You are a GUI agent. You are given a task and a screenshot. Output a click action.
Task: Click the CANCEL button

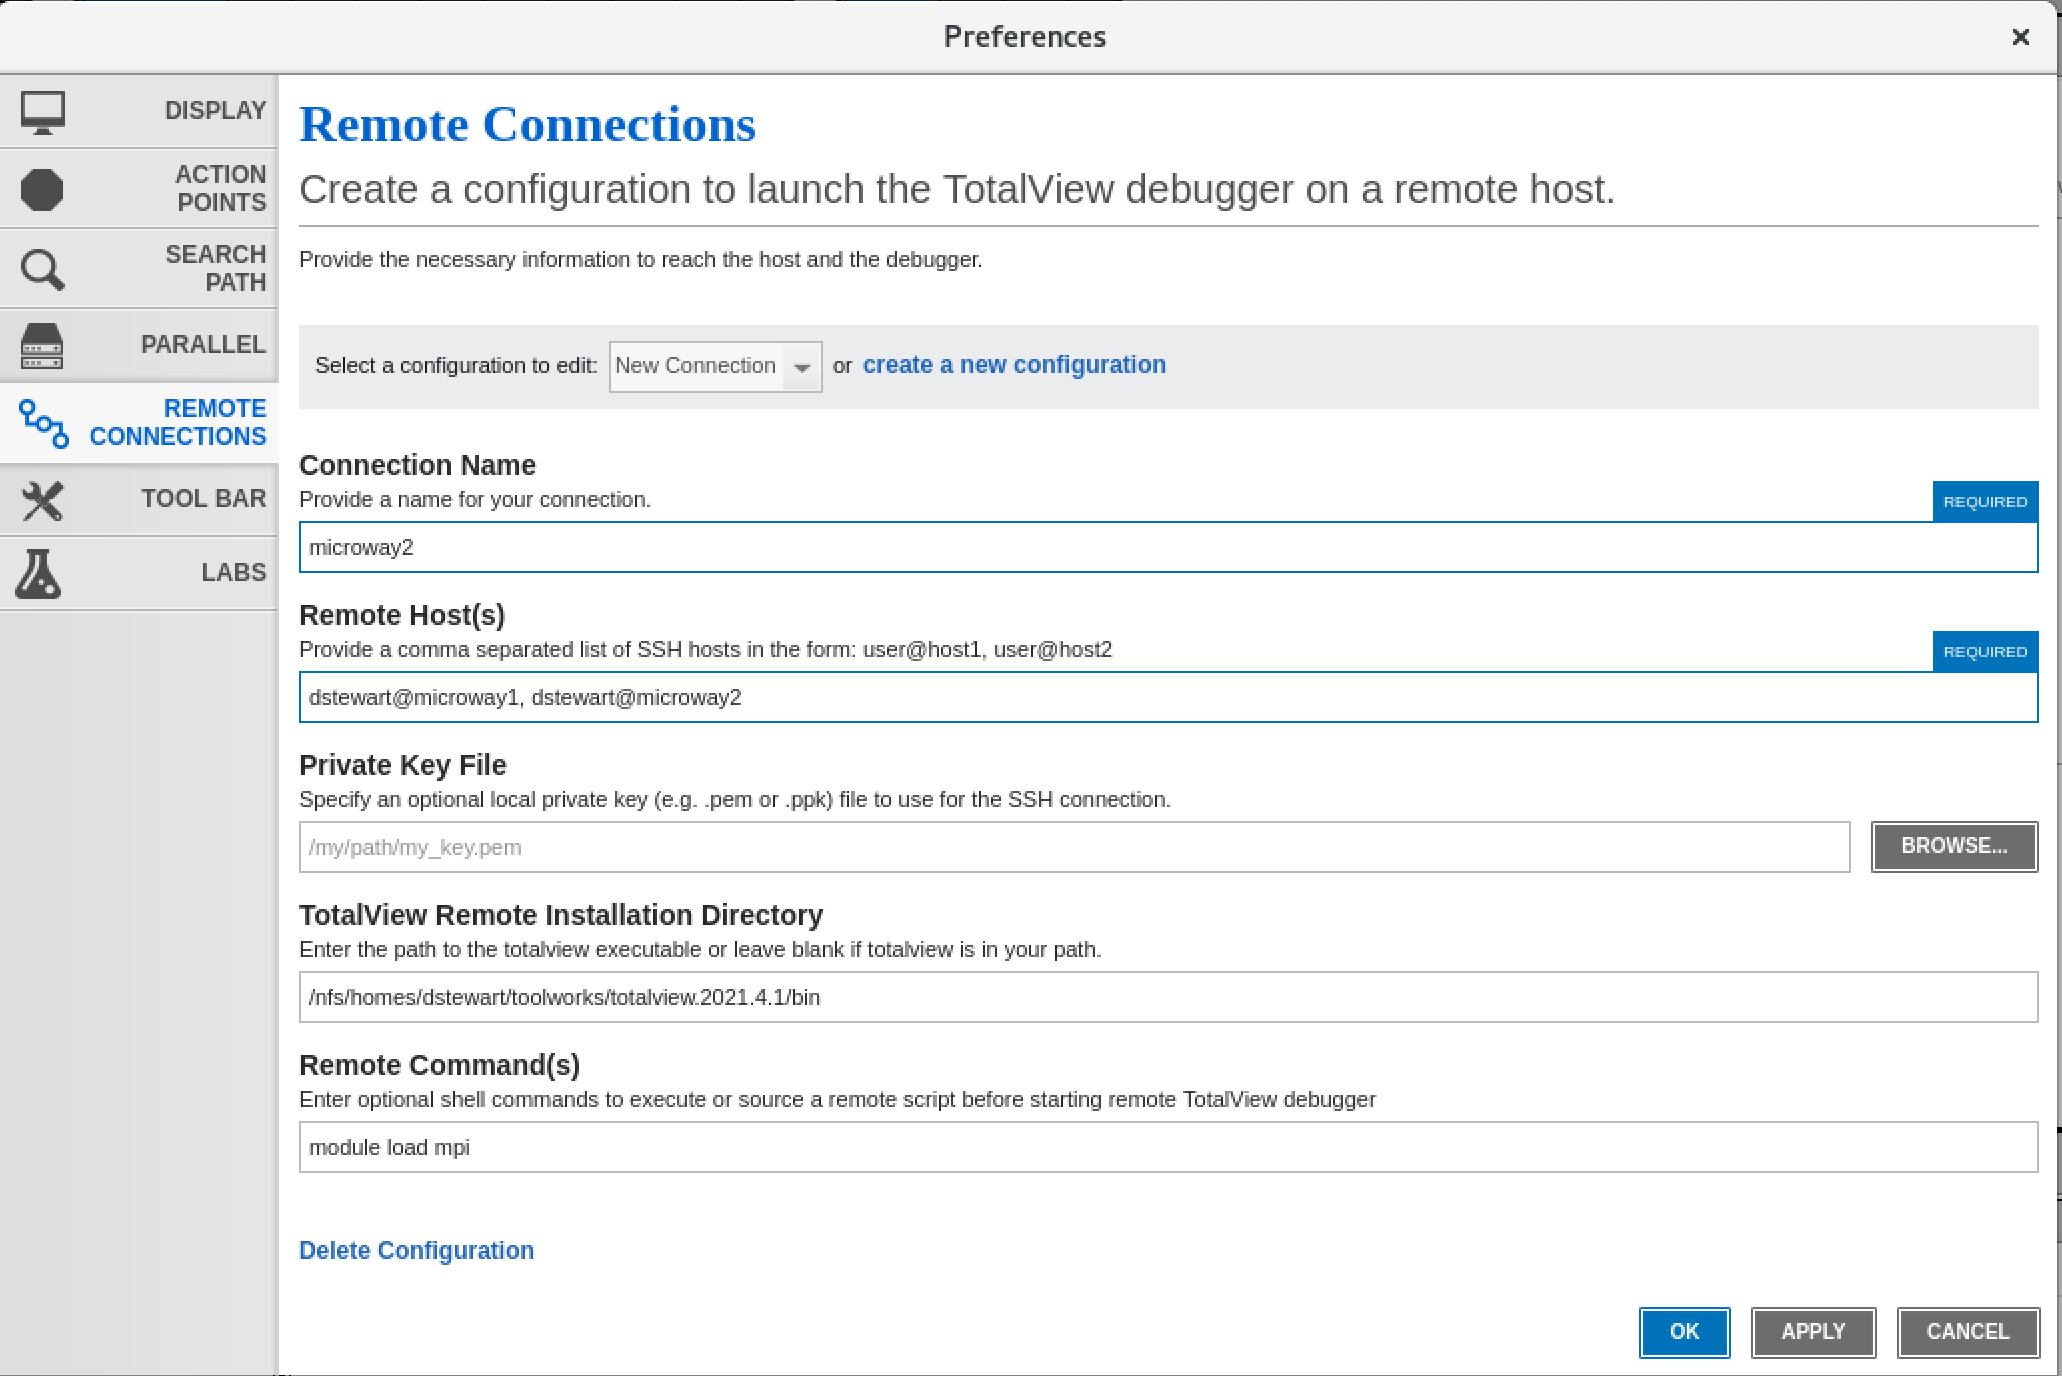coord(1967,1332)
